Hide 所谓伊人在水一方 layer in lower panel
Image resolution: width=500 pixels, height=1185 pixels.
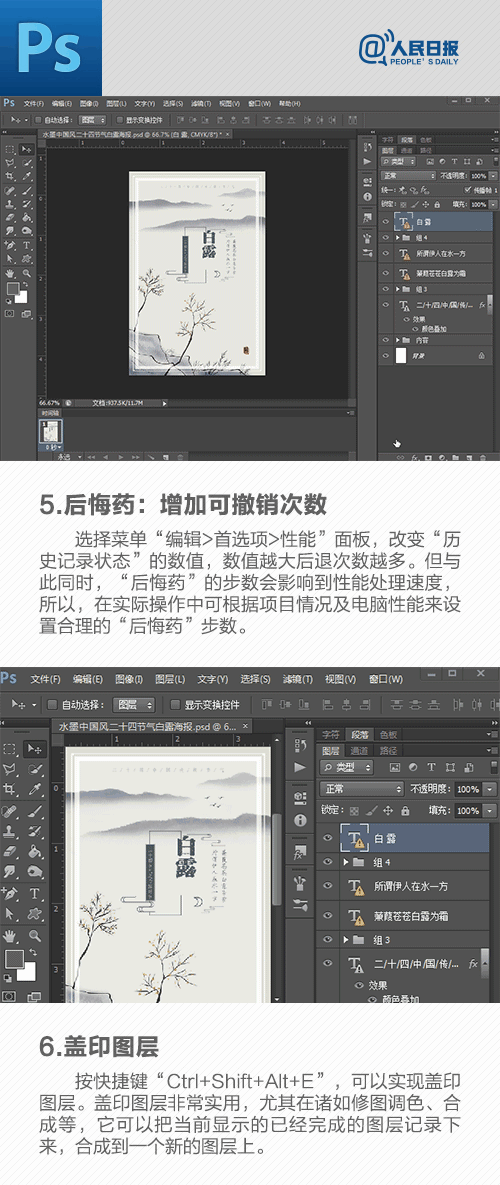(x=327, y=886)
